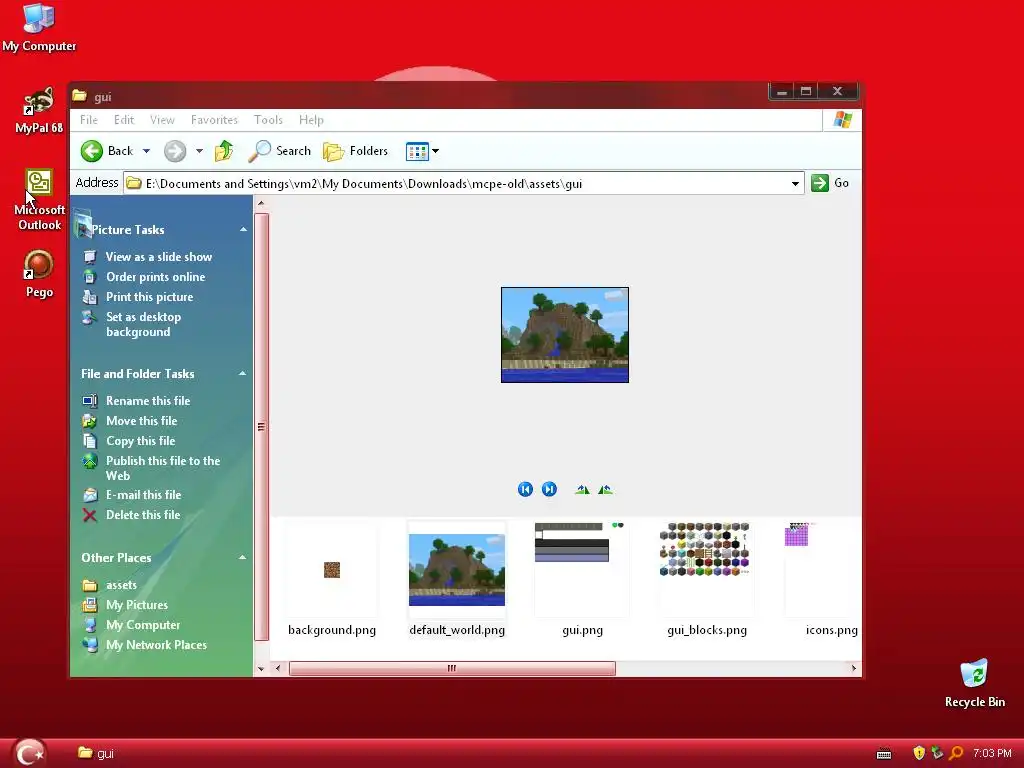Click the gui taskbar button
The image size is (1024, 768).
[96, 753]
